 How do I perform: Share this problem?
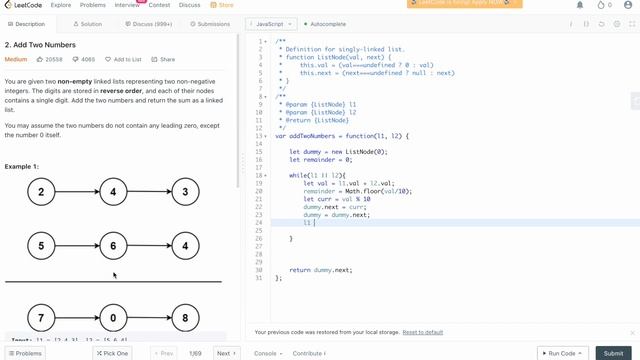[163, 59]
